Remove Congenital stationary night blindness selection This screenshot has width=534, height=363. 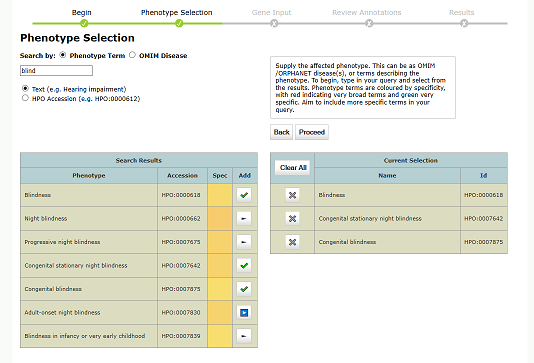(x=292, y=219)
